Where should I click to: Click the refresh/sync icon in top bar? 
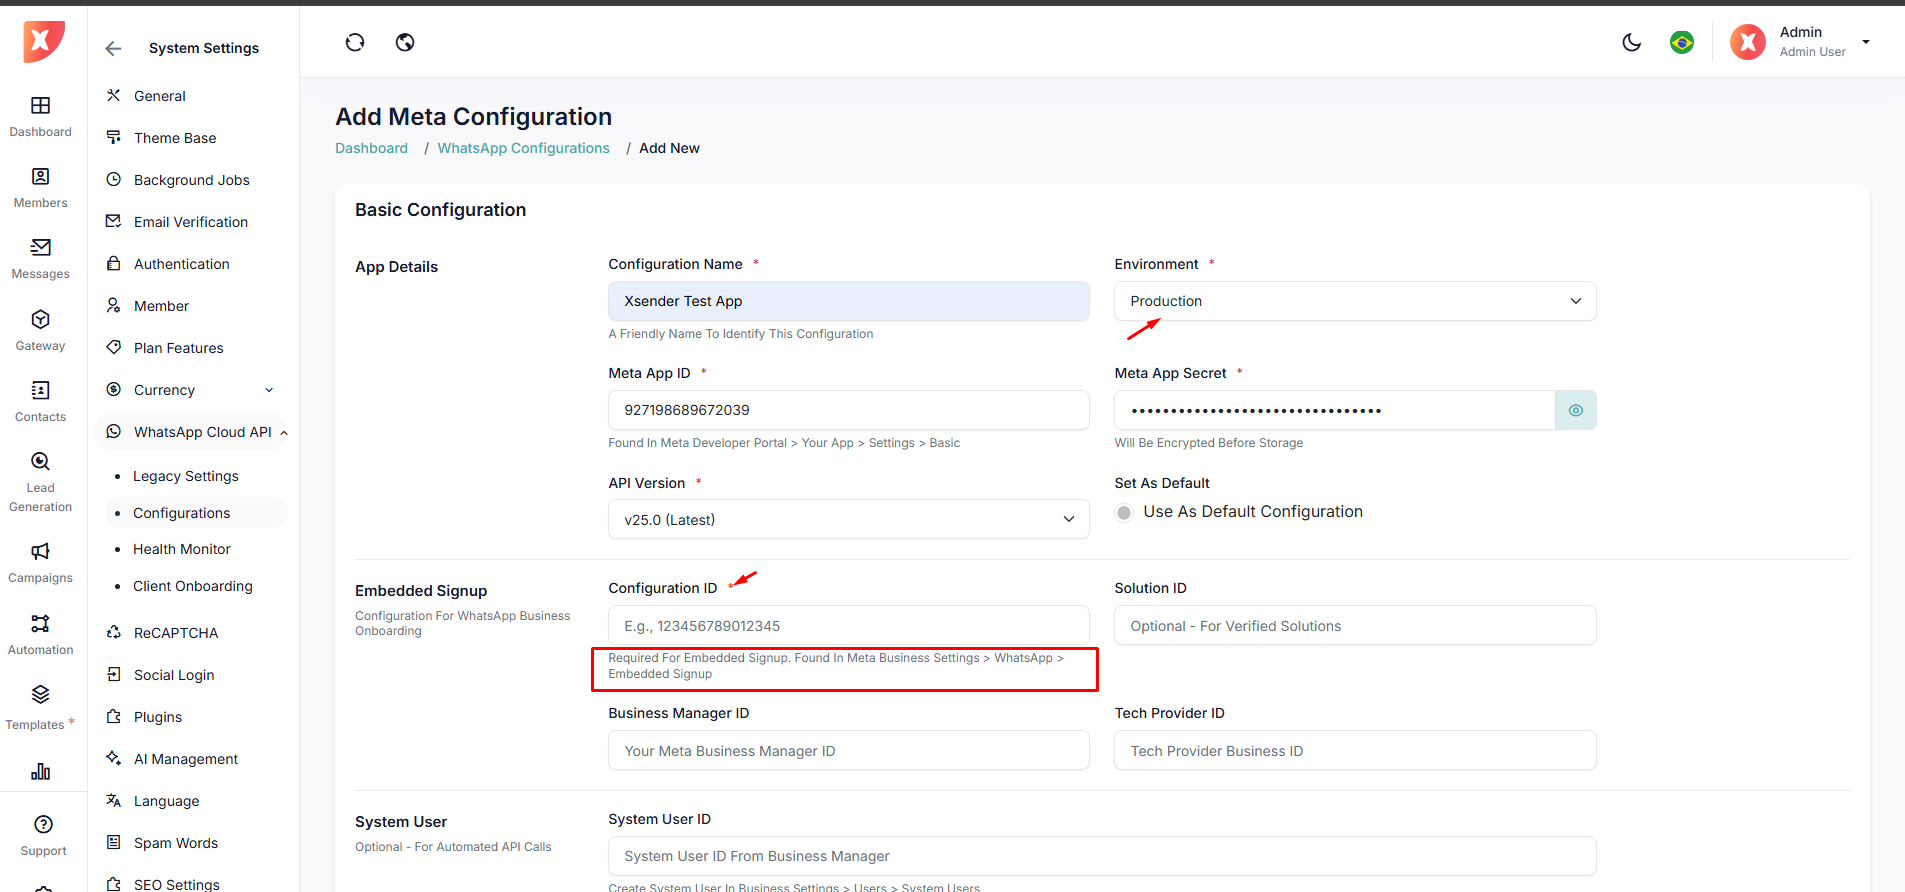coord(355,42)
